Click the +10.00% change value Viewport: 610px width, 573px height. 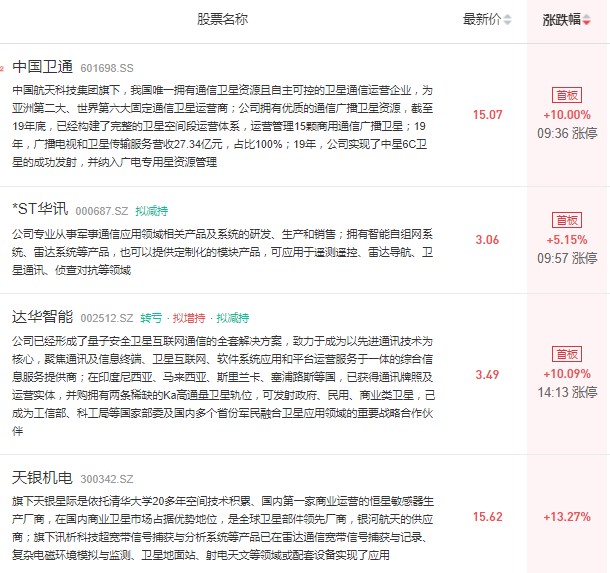coord(567,115)
